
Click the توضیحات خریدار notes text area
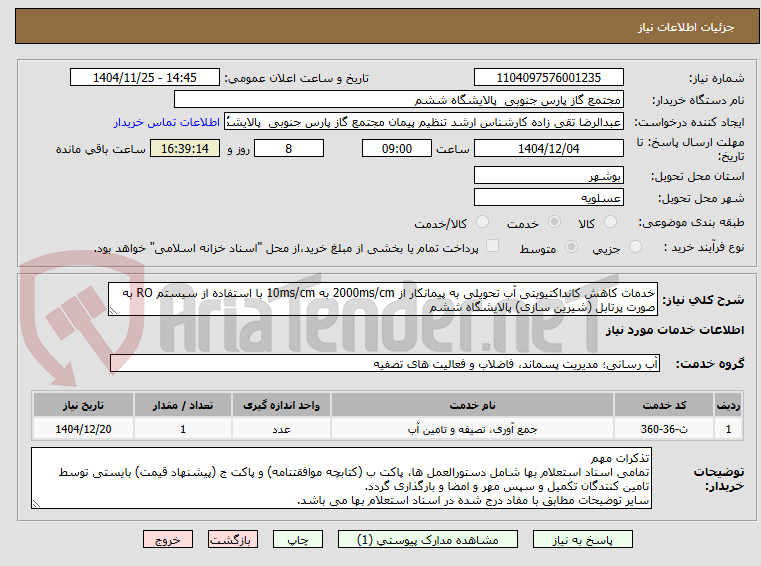coord(341,479)
